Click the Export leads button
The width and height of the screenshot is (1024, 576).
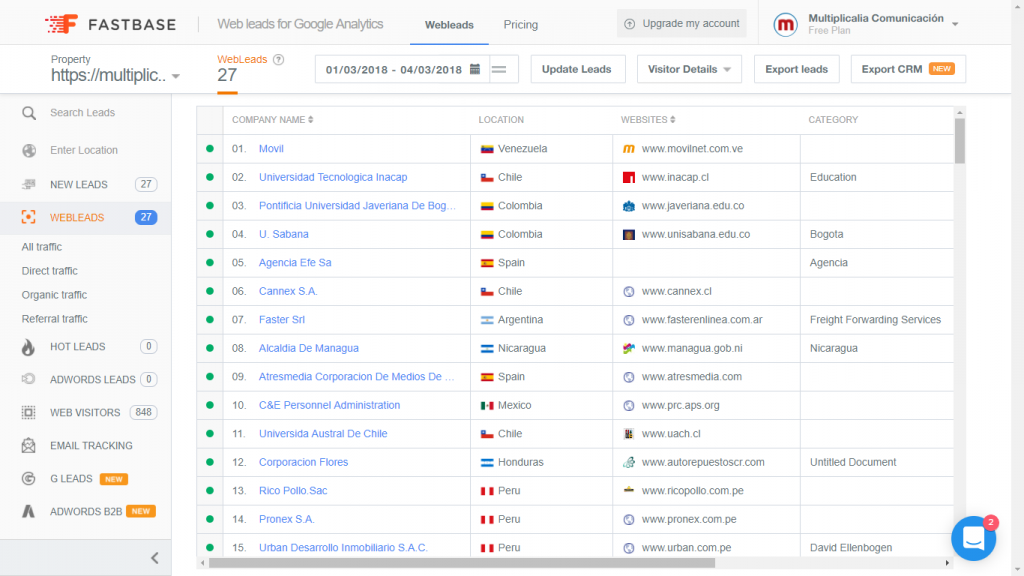click(x=796, y=69)
